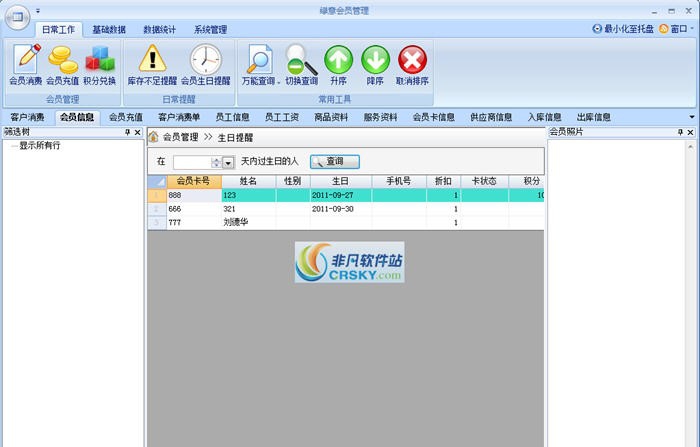The height and width of the screenshot is (447, 700).
Task: Select card number 777 cell
Action: tap(194, 222)
